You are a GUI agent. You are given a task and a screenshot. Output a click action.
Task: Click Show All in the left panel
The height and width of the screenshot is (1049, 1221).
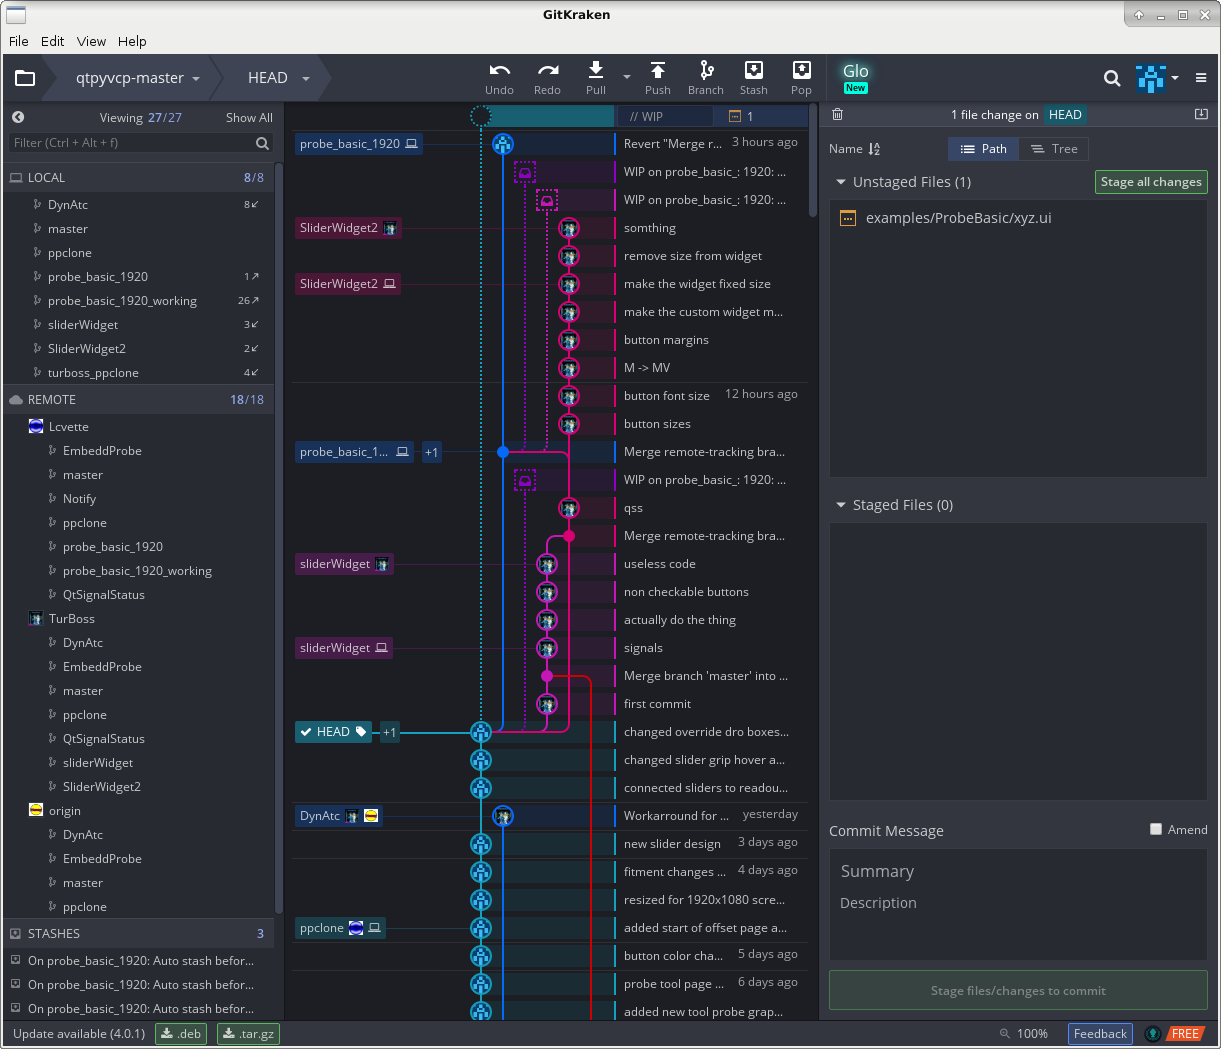249,118
